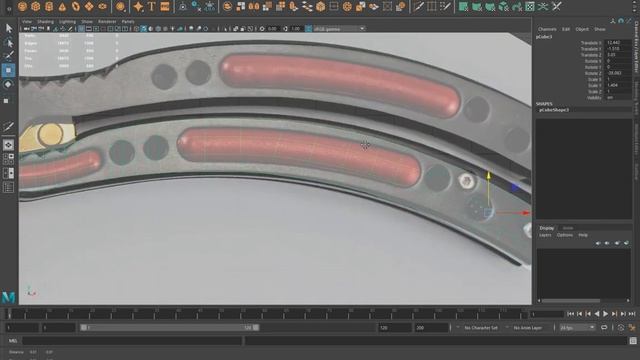Toggle textured display in viewport
The height and width of the screenshot is (360, 640).
tap(165, 29)
